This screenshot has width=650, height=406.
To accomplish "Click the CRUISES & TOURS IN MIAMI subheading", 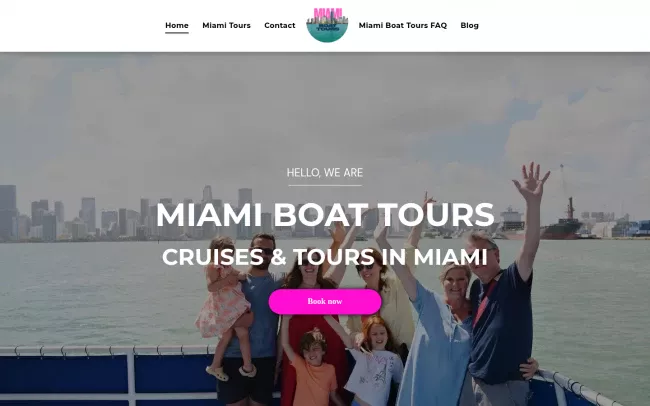I will tap(325, 257).
